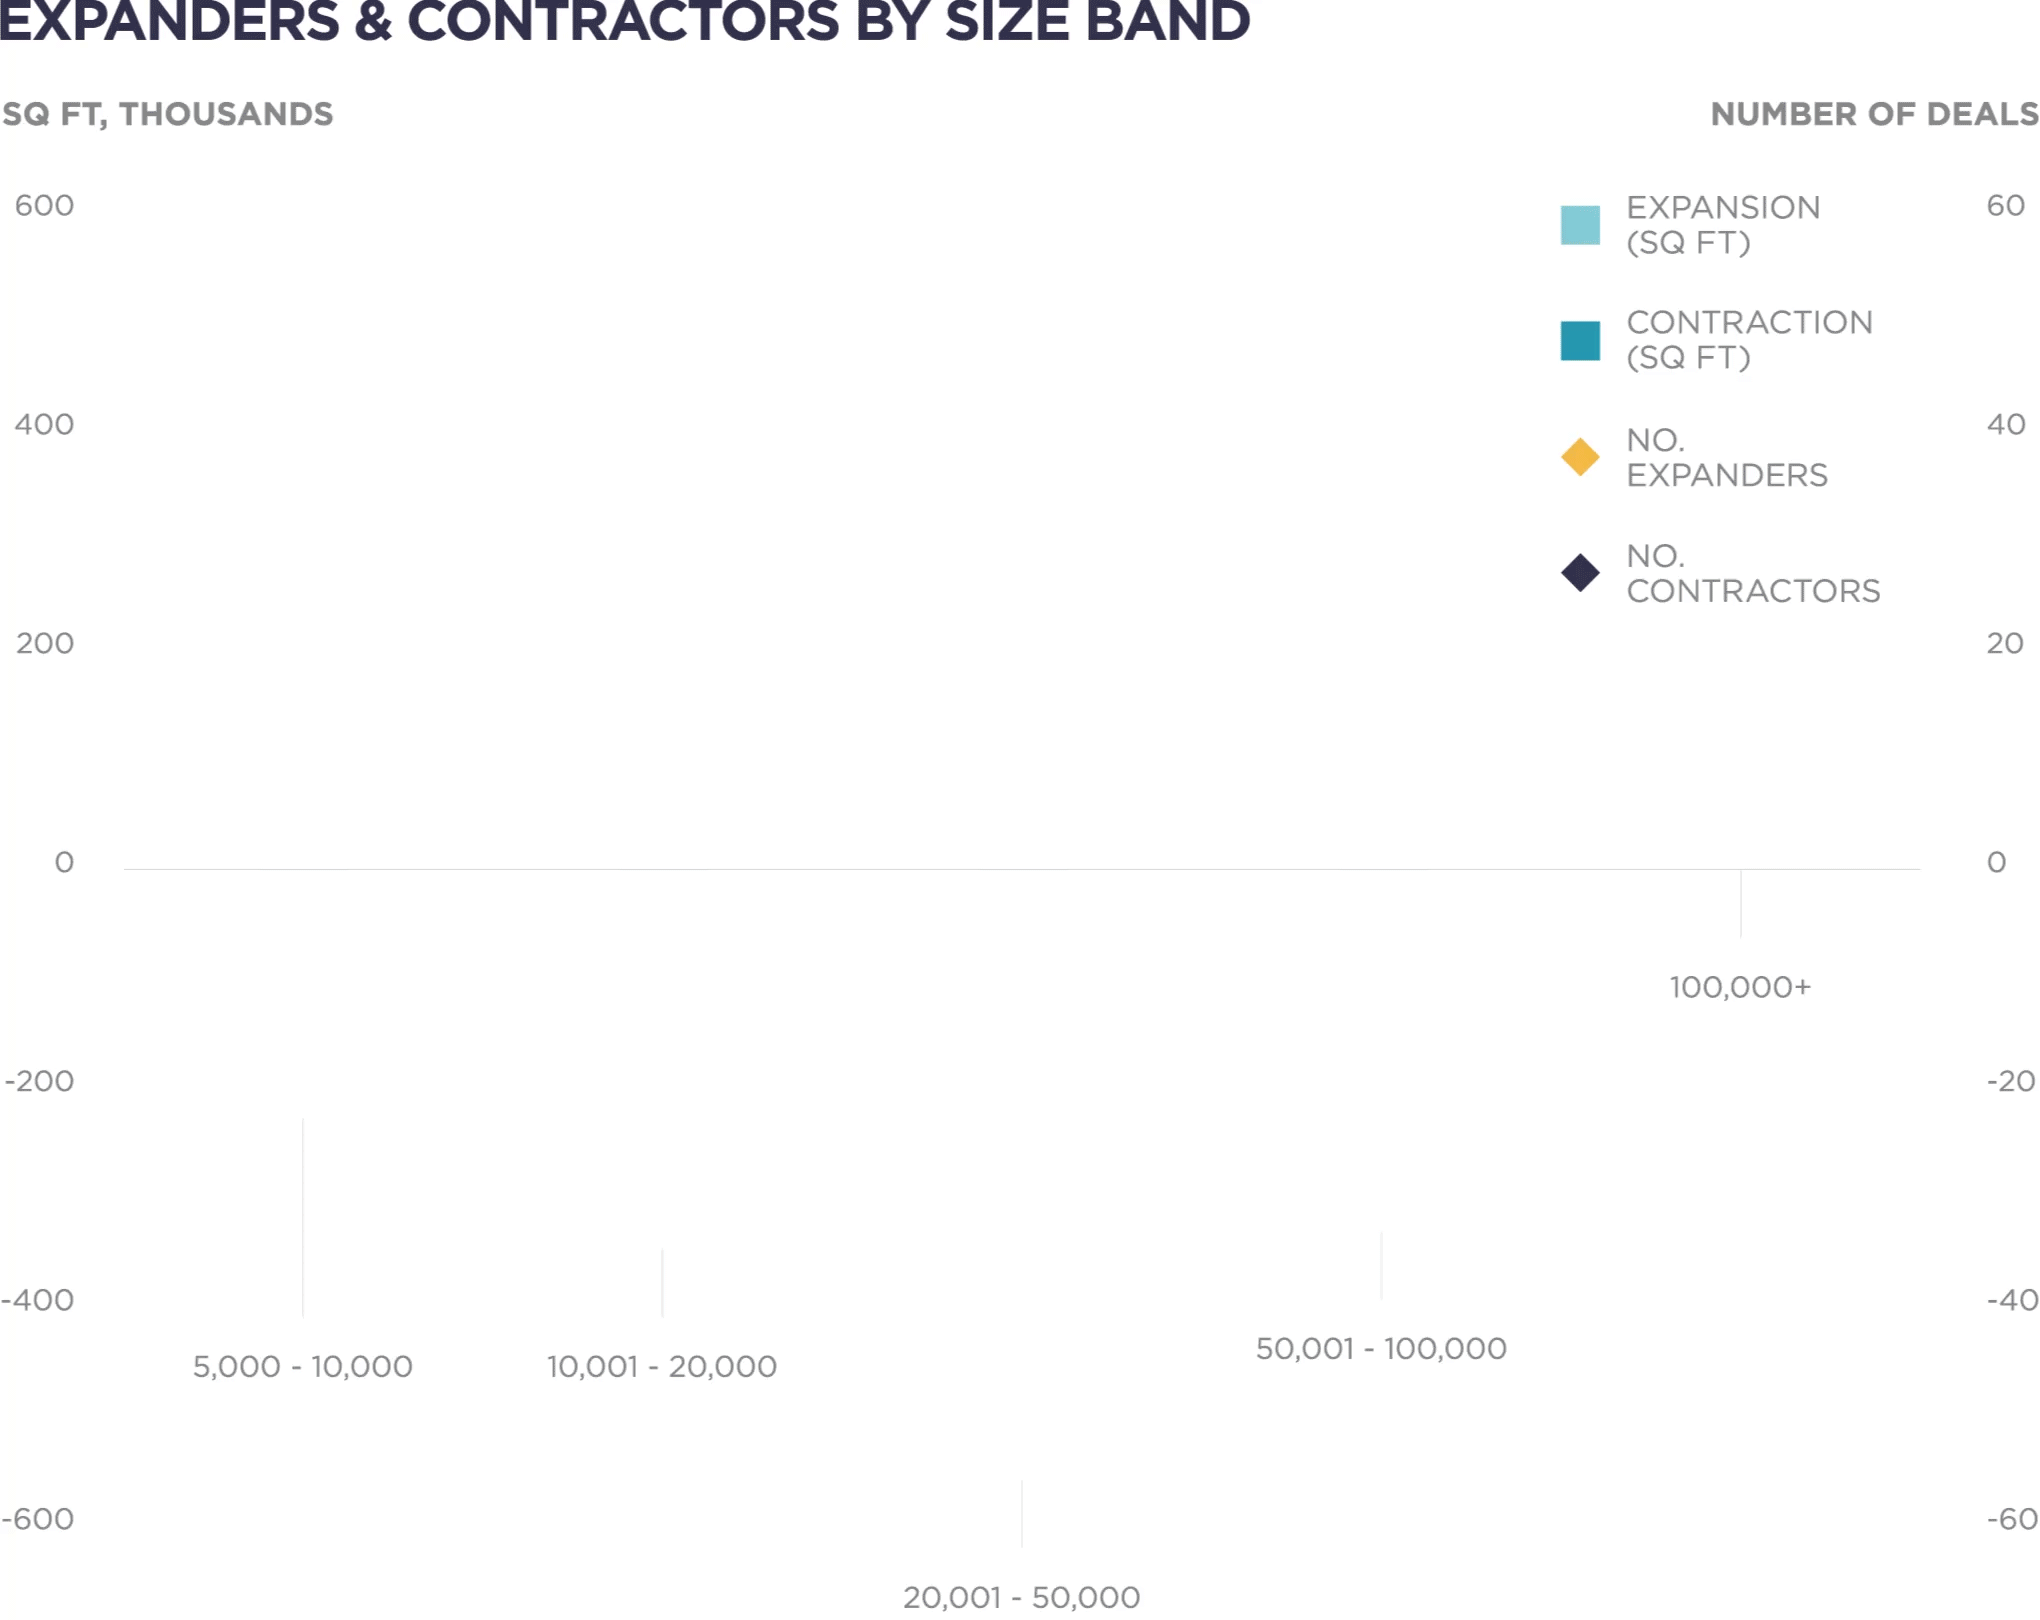Image resolution: width=2040 pixels, height=1620 pixels.
Task: Select the 100,000+ size band label
Action: (x=1740, y=987)
